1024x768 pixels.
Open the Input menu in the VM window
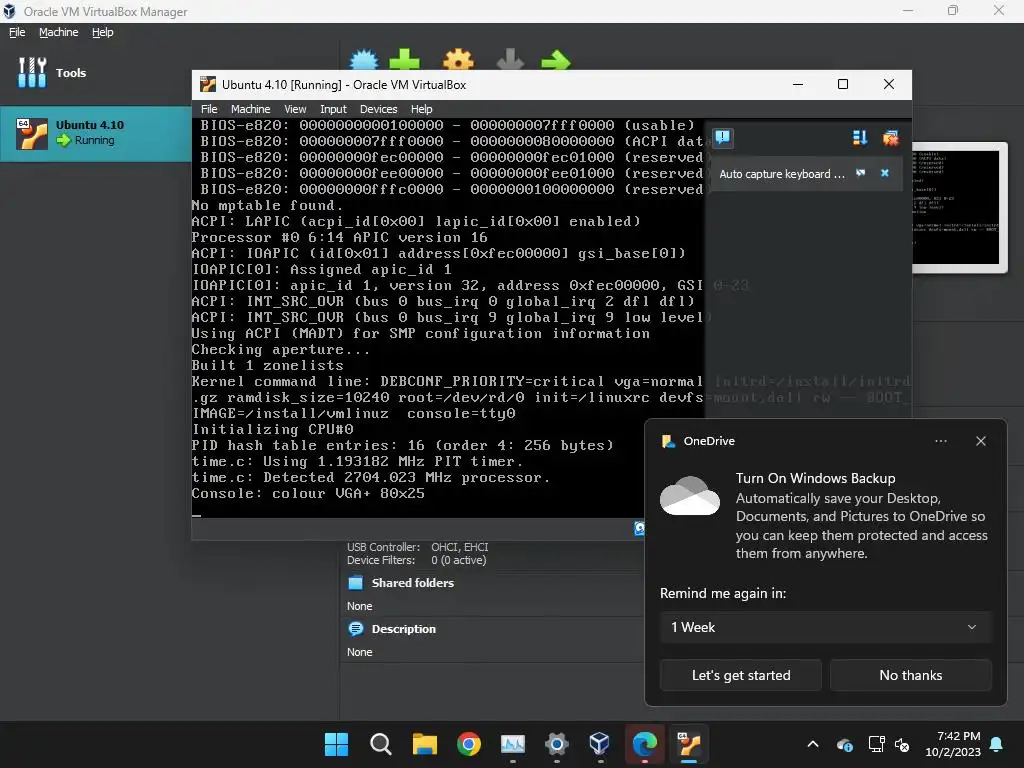coord(333,109)
